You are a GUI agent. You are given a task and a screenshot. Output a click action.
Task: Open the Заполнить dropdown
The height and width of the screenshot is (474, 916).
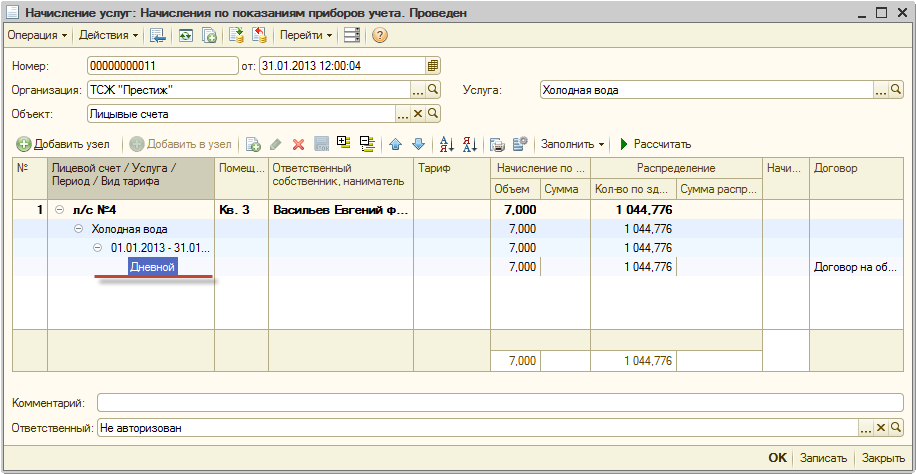[573, 144]
